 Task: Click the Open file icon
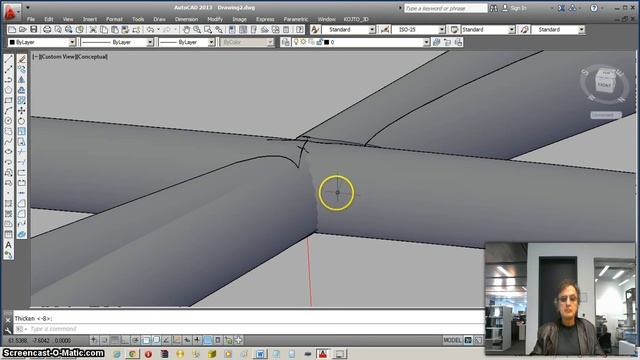tap(23, 29)
